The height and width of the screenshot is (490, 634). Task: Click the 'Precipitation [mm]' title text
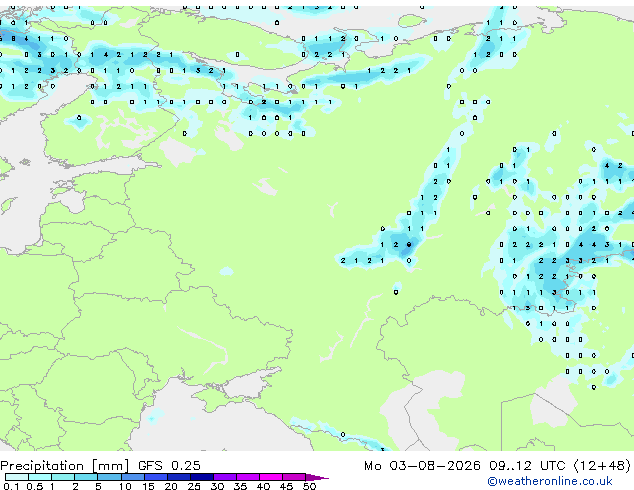click(65, 466)
